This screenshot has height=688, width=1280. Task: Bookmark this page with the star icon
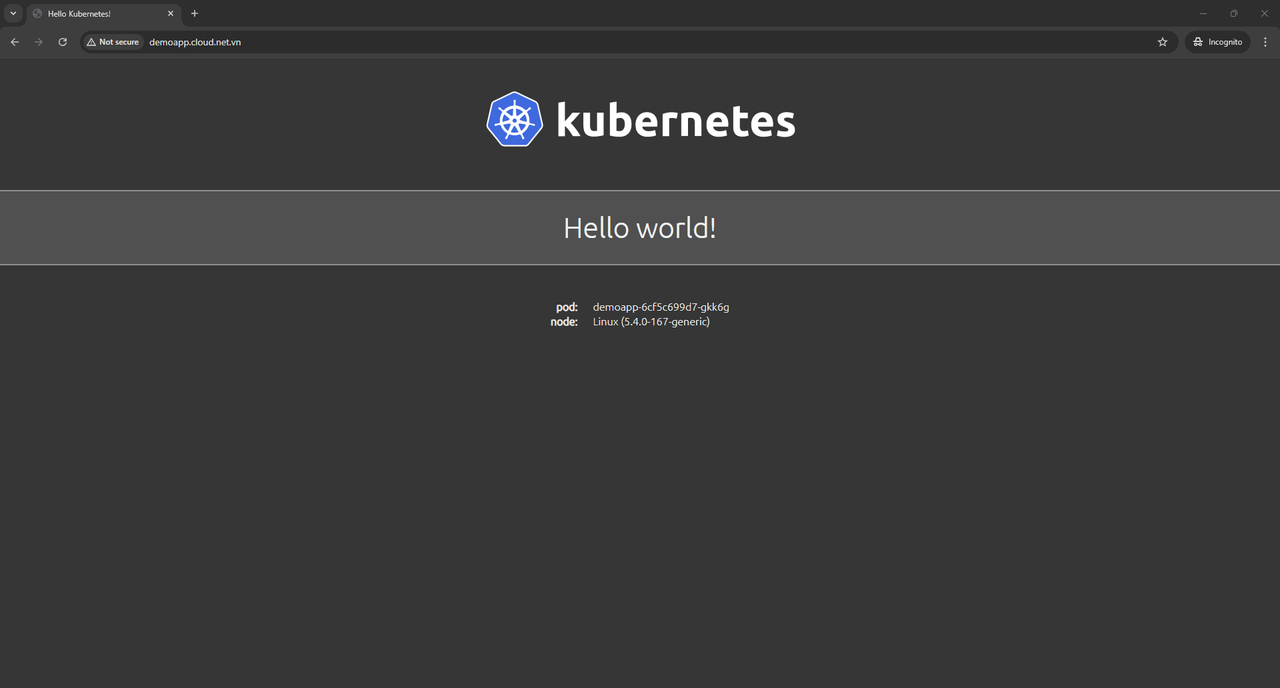point(1162,42)
